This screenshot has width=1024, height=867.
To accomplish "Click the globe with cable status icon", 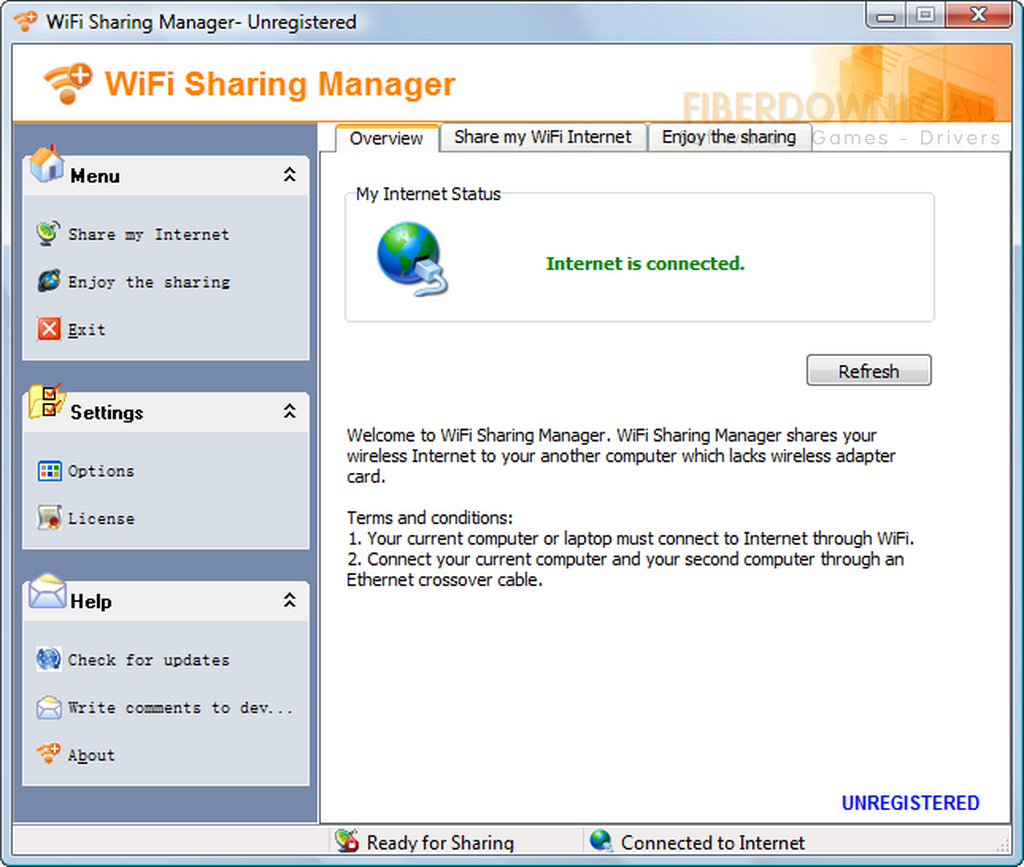I will pyautogui.click(x=412, y=259).
